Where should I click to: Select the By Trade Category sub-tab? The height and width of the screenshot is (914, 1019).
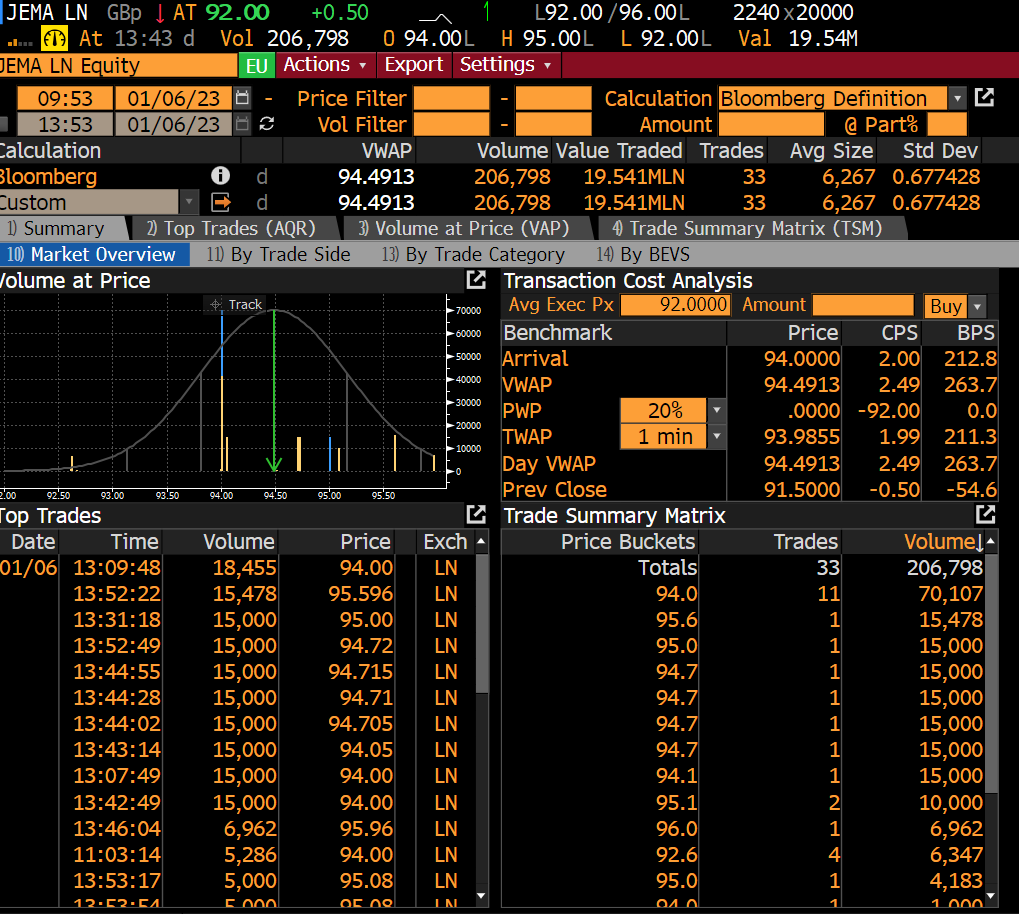click(473, 254)
